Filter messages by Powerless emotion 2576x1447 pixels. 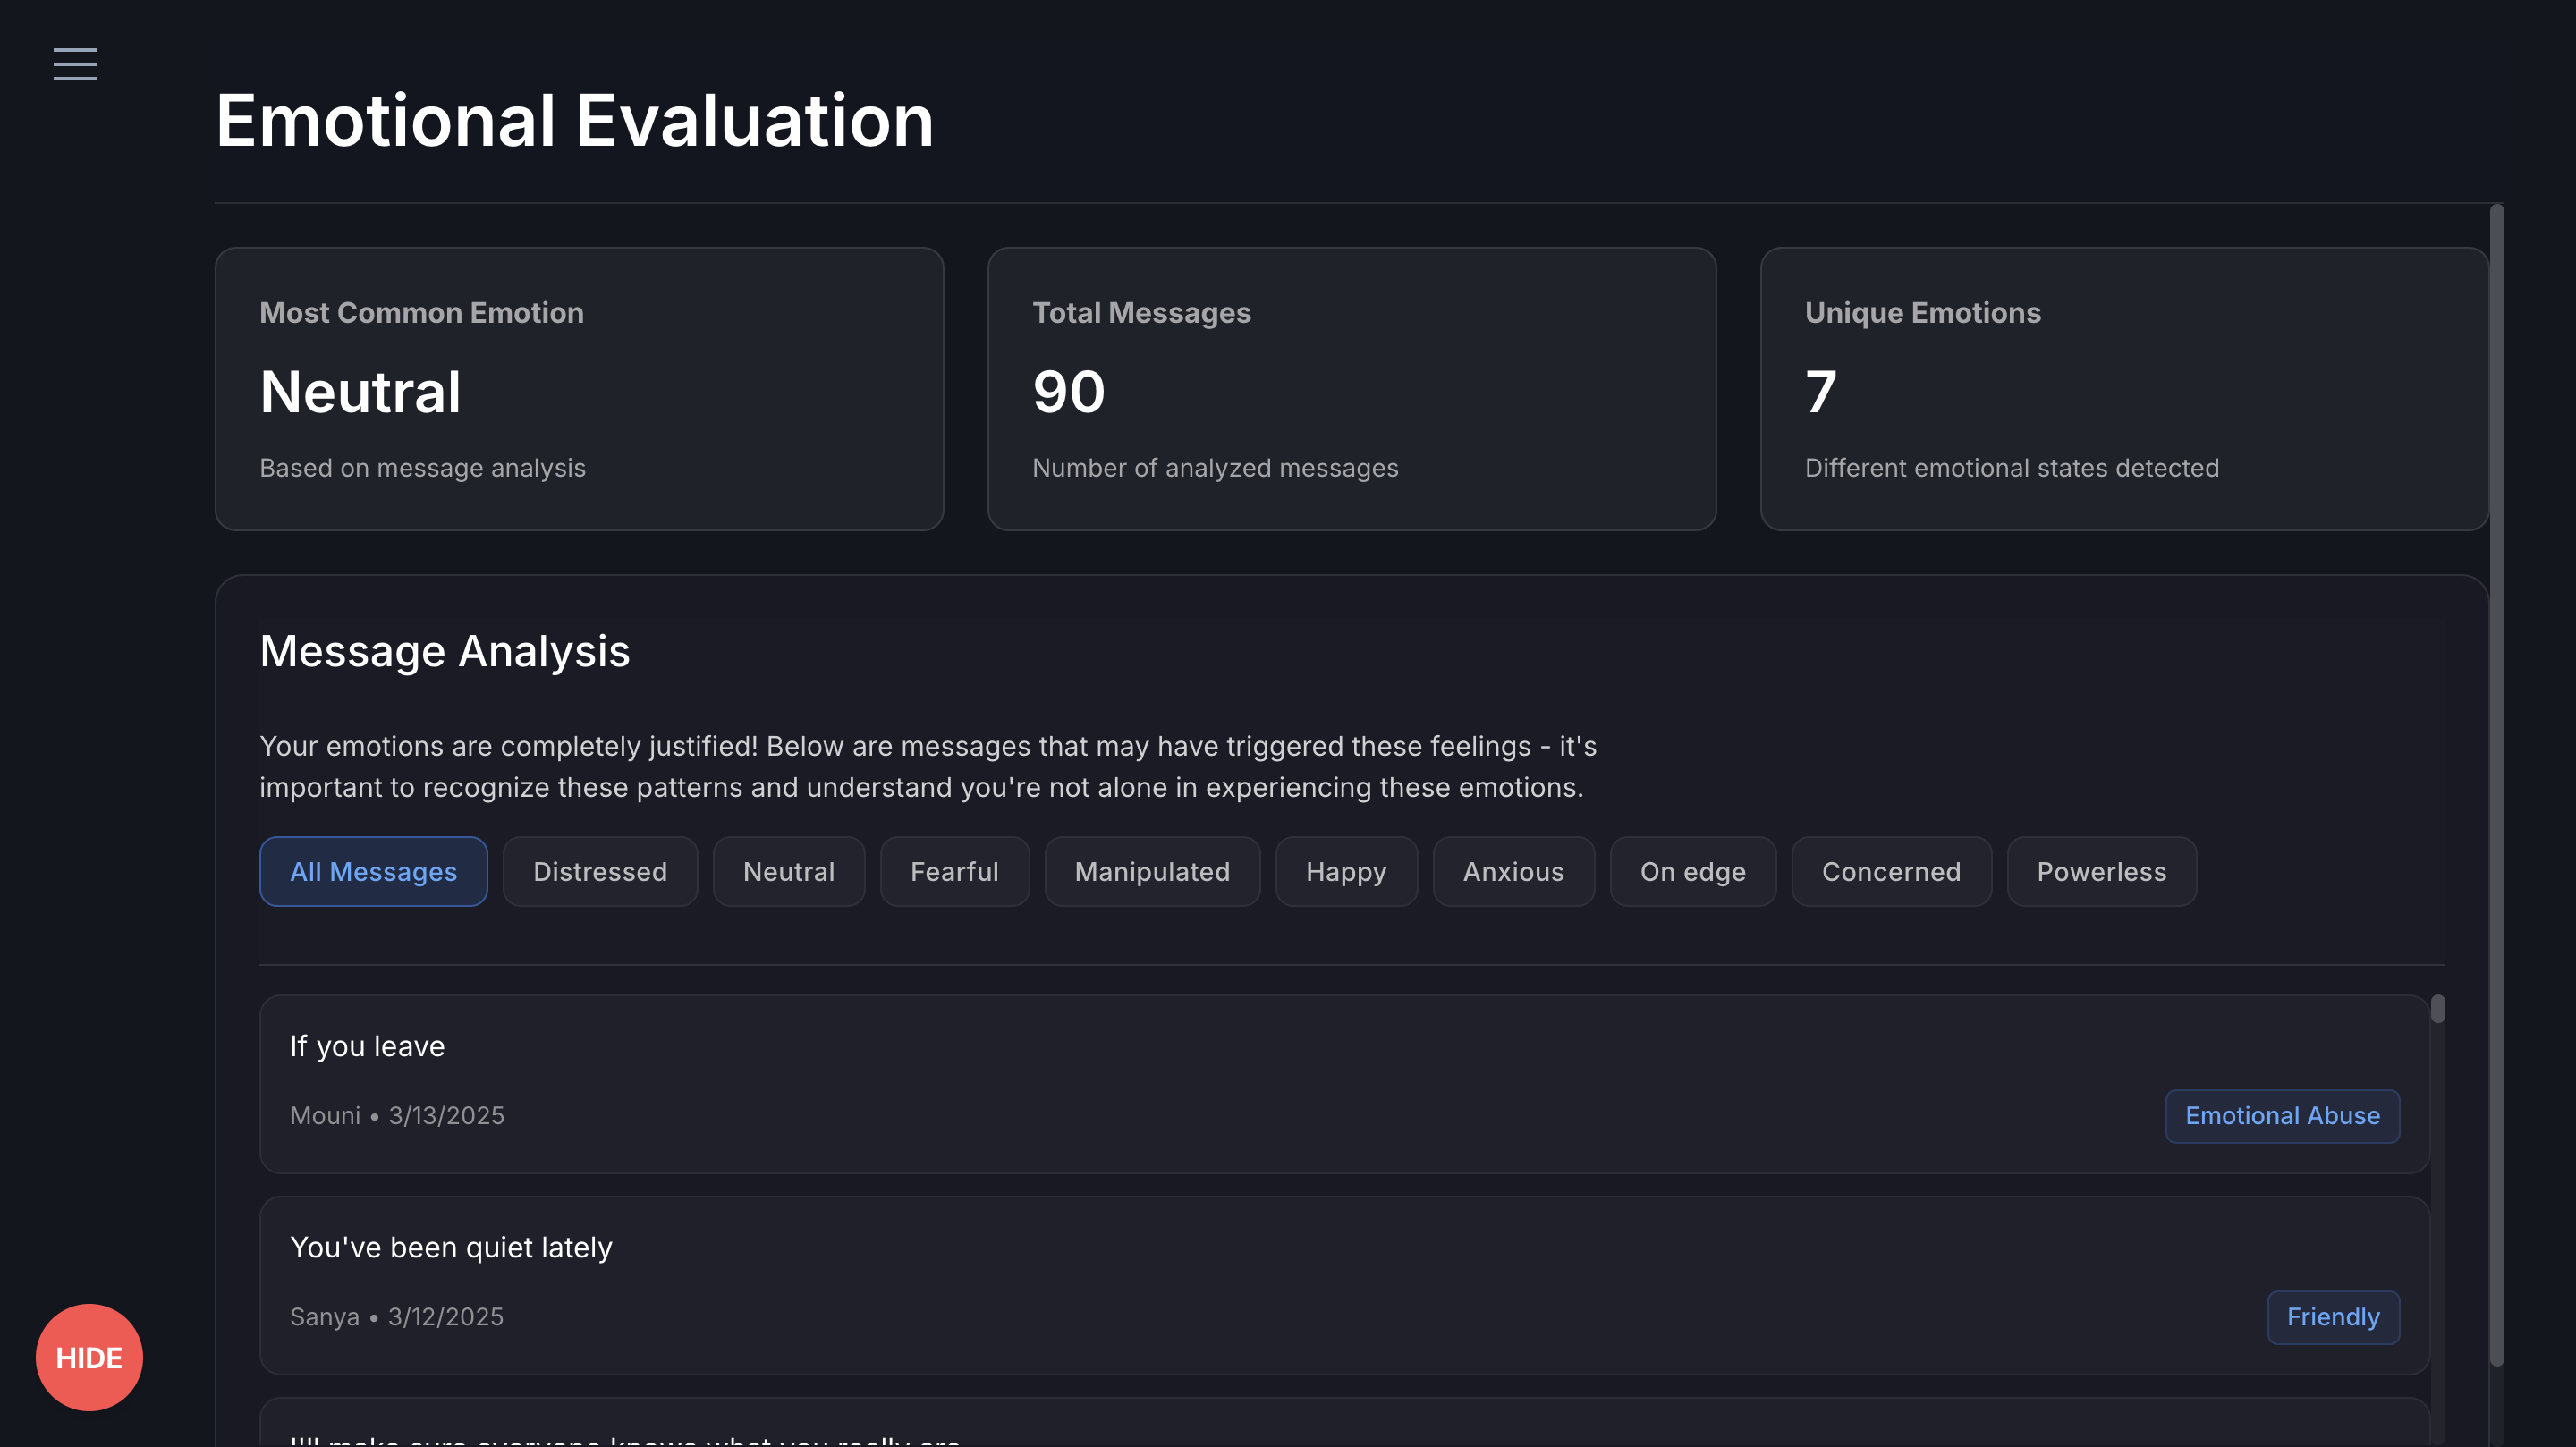(x=2101, y=871)
